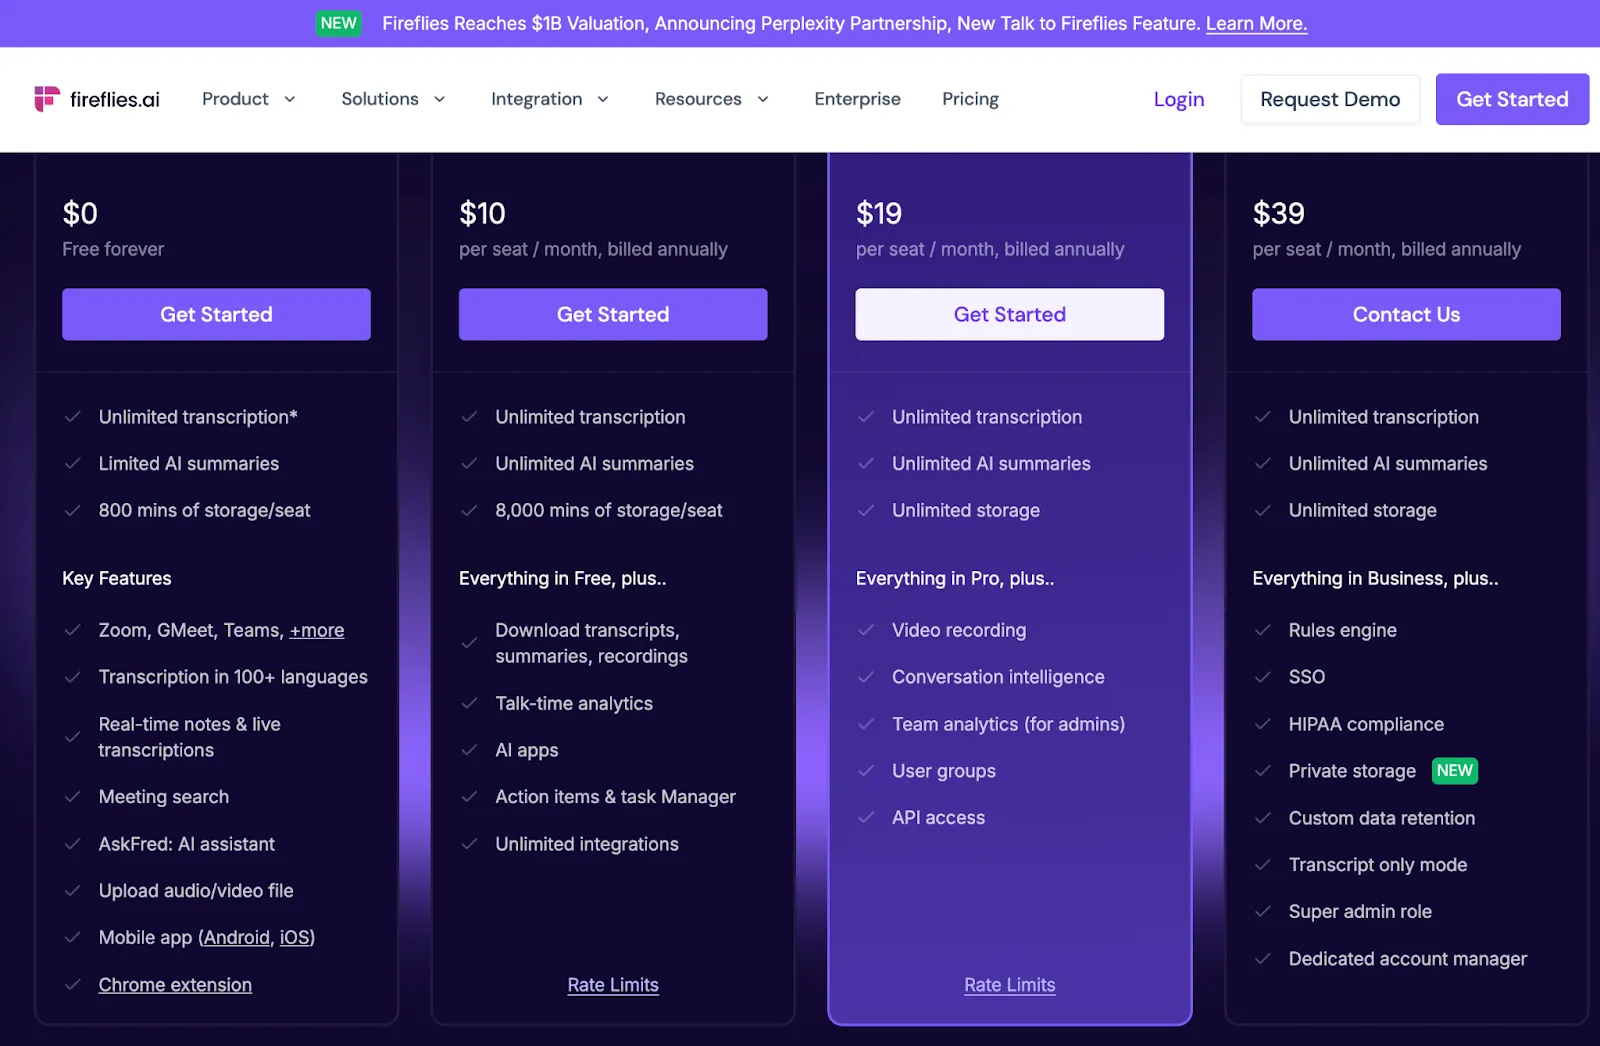Click the checkmark beside 800 mins of storage/seat
Image resolution: width=1600 pixels, height=1046 pixels.
72,510
